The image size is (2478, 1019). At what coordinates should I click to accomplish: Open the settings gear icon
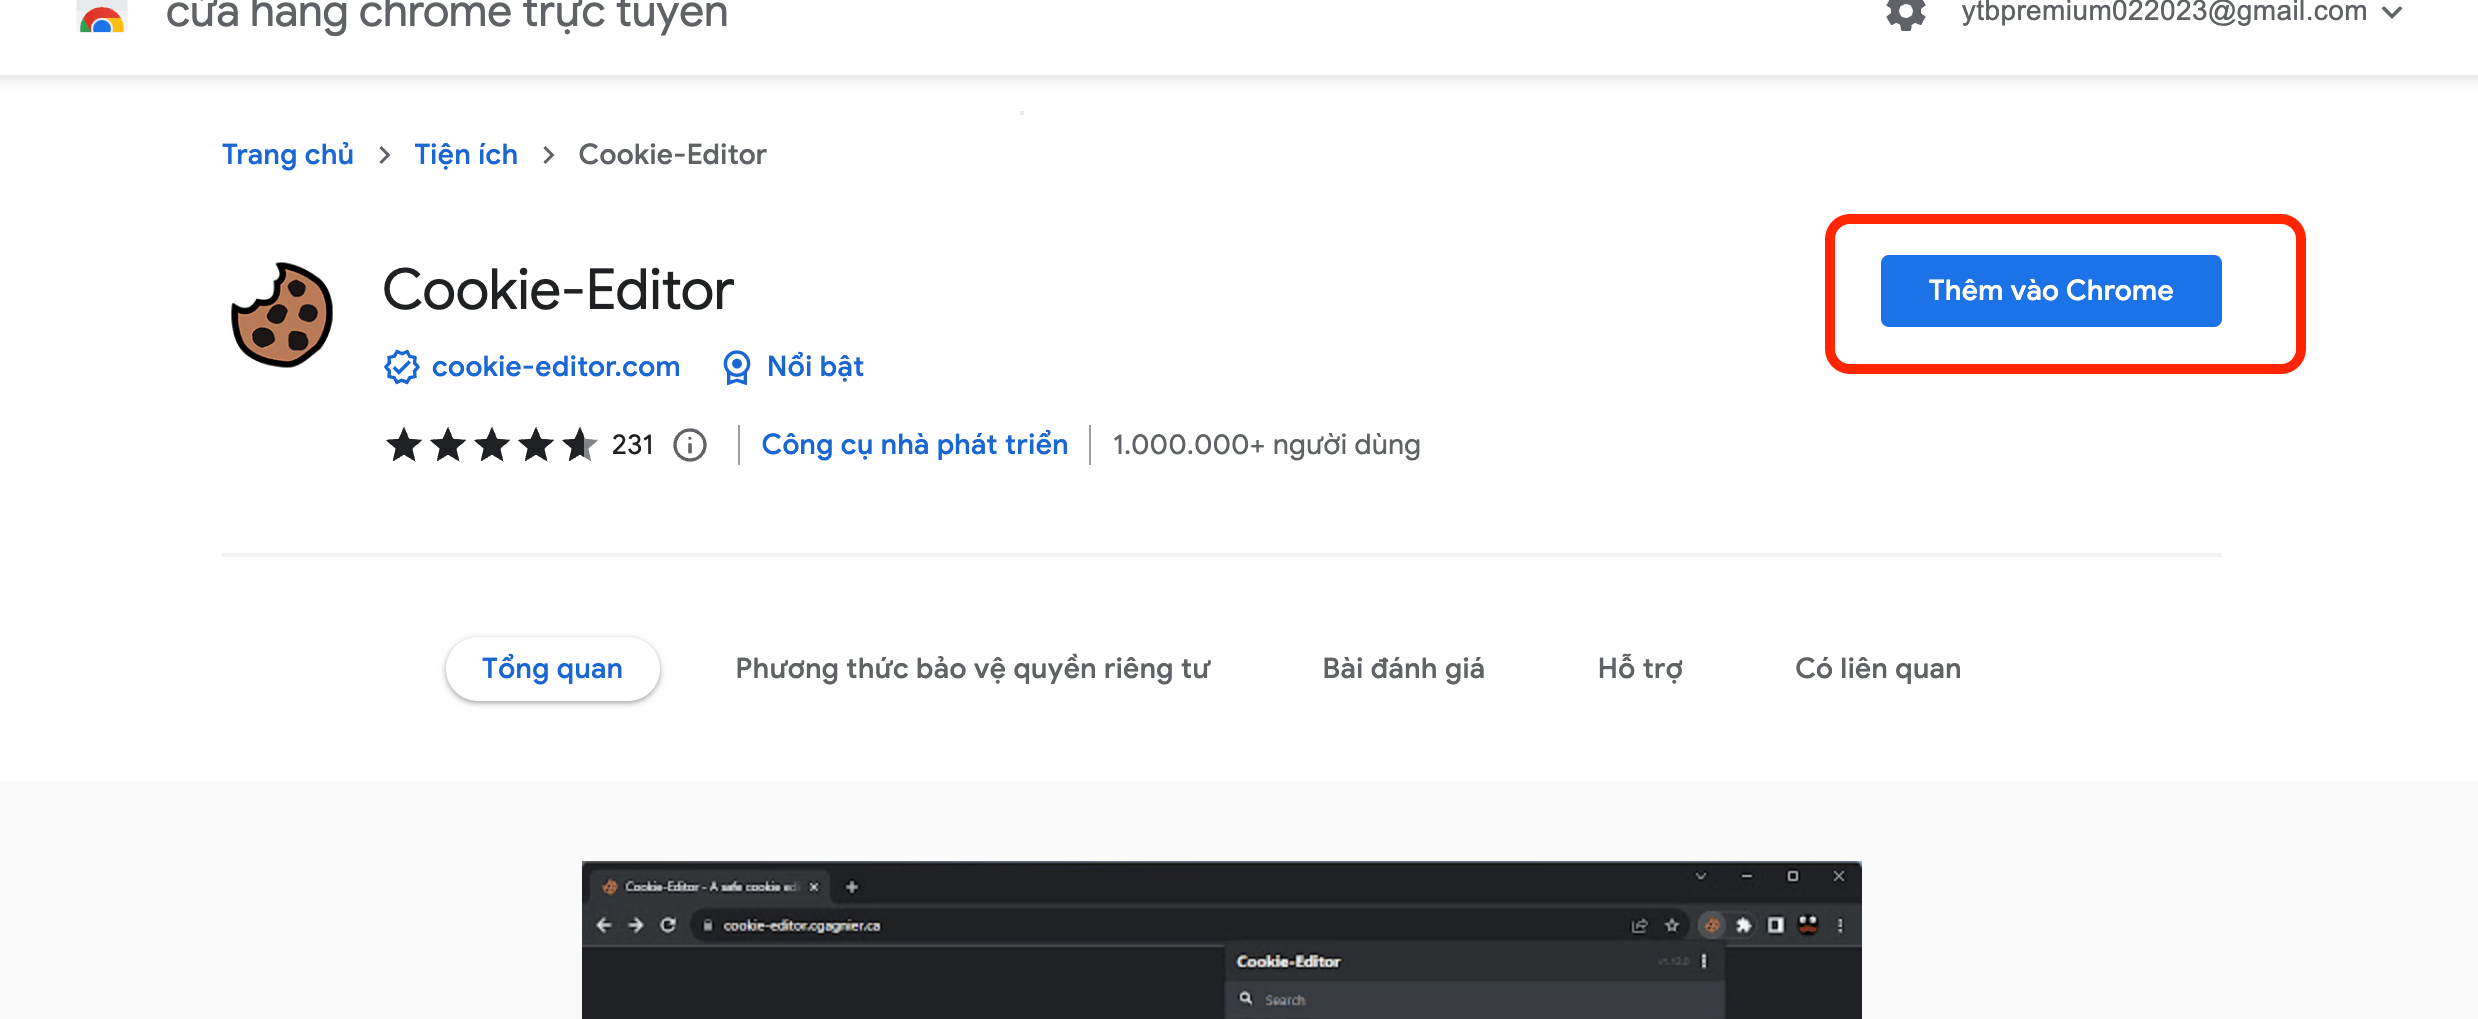(x=1905, y=14)
